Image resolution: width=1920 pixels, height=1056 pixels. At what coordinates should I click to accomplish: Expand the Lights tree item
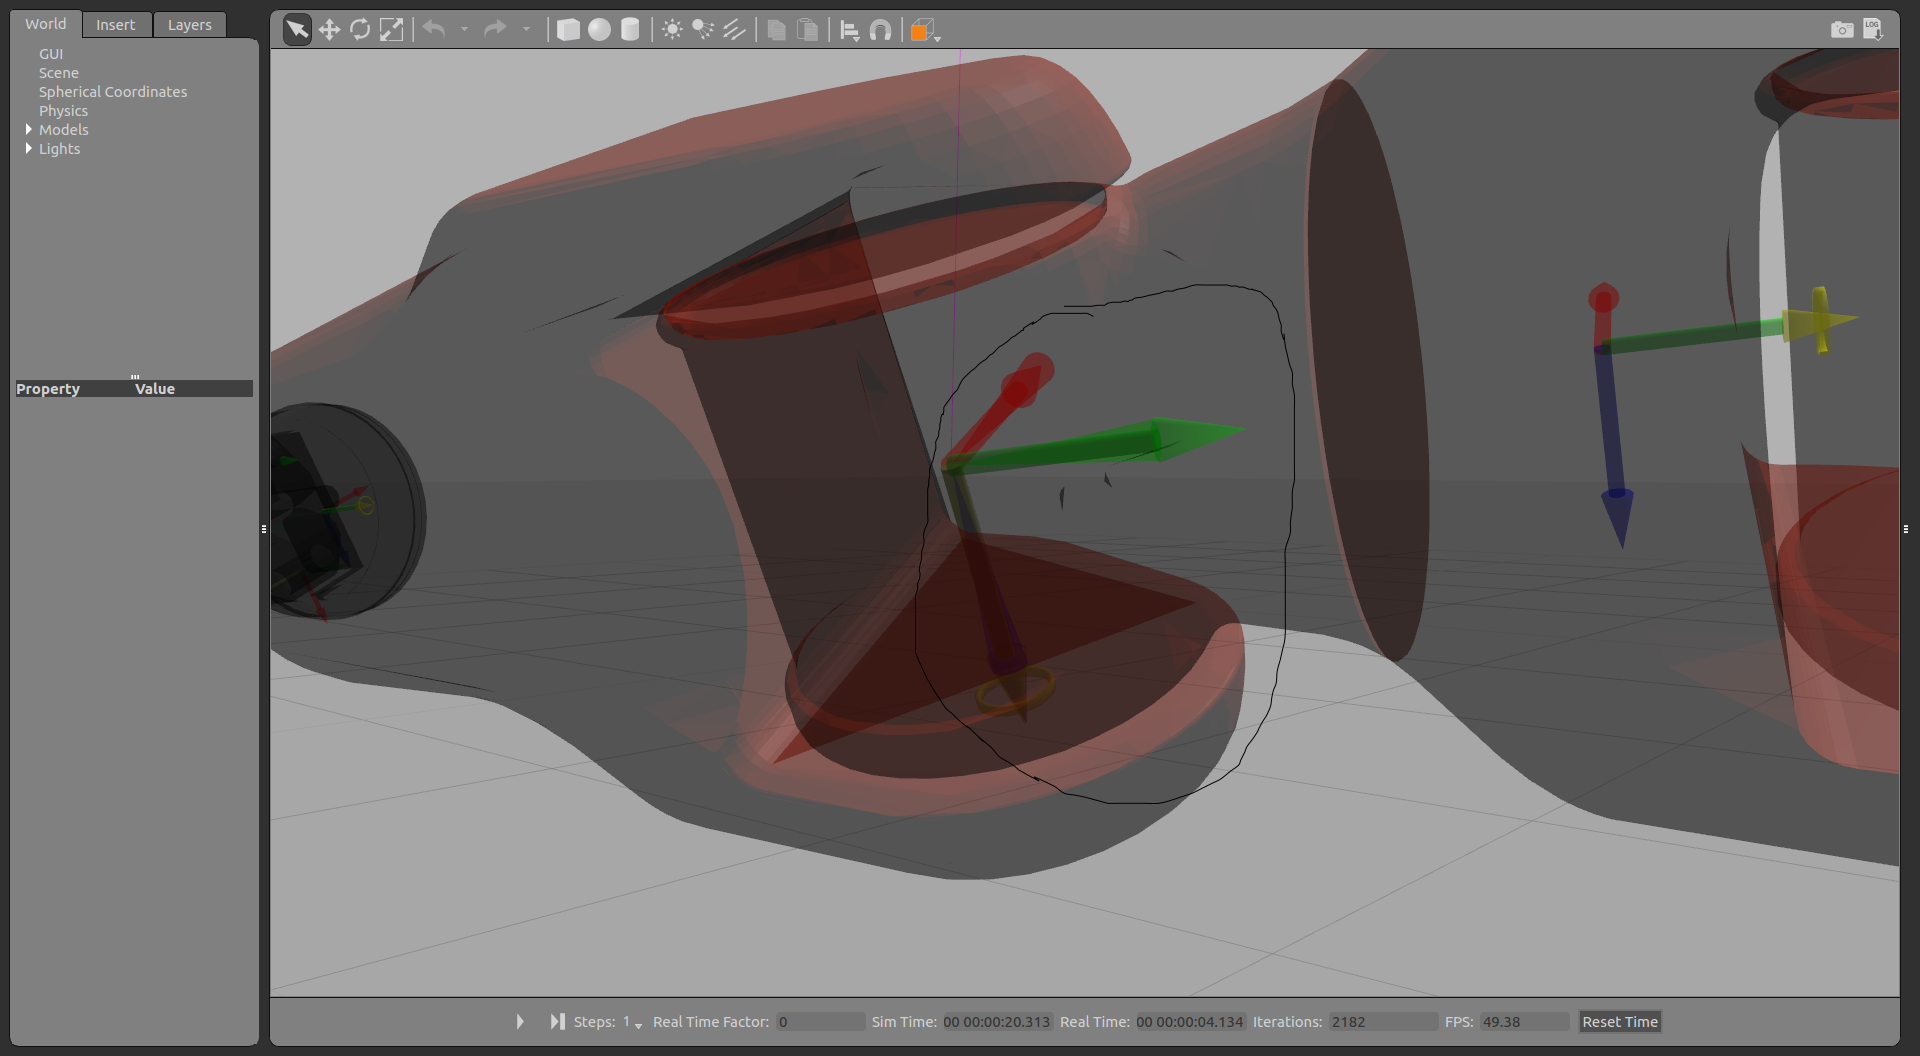(x=29, y=148)
